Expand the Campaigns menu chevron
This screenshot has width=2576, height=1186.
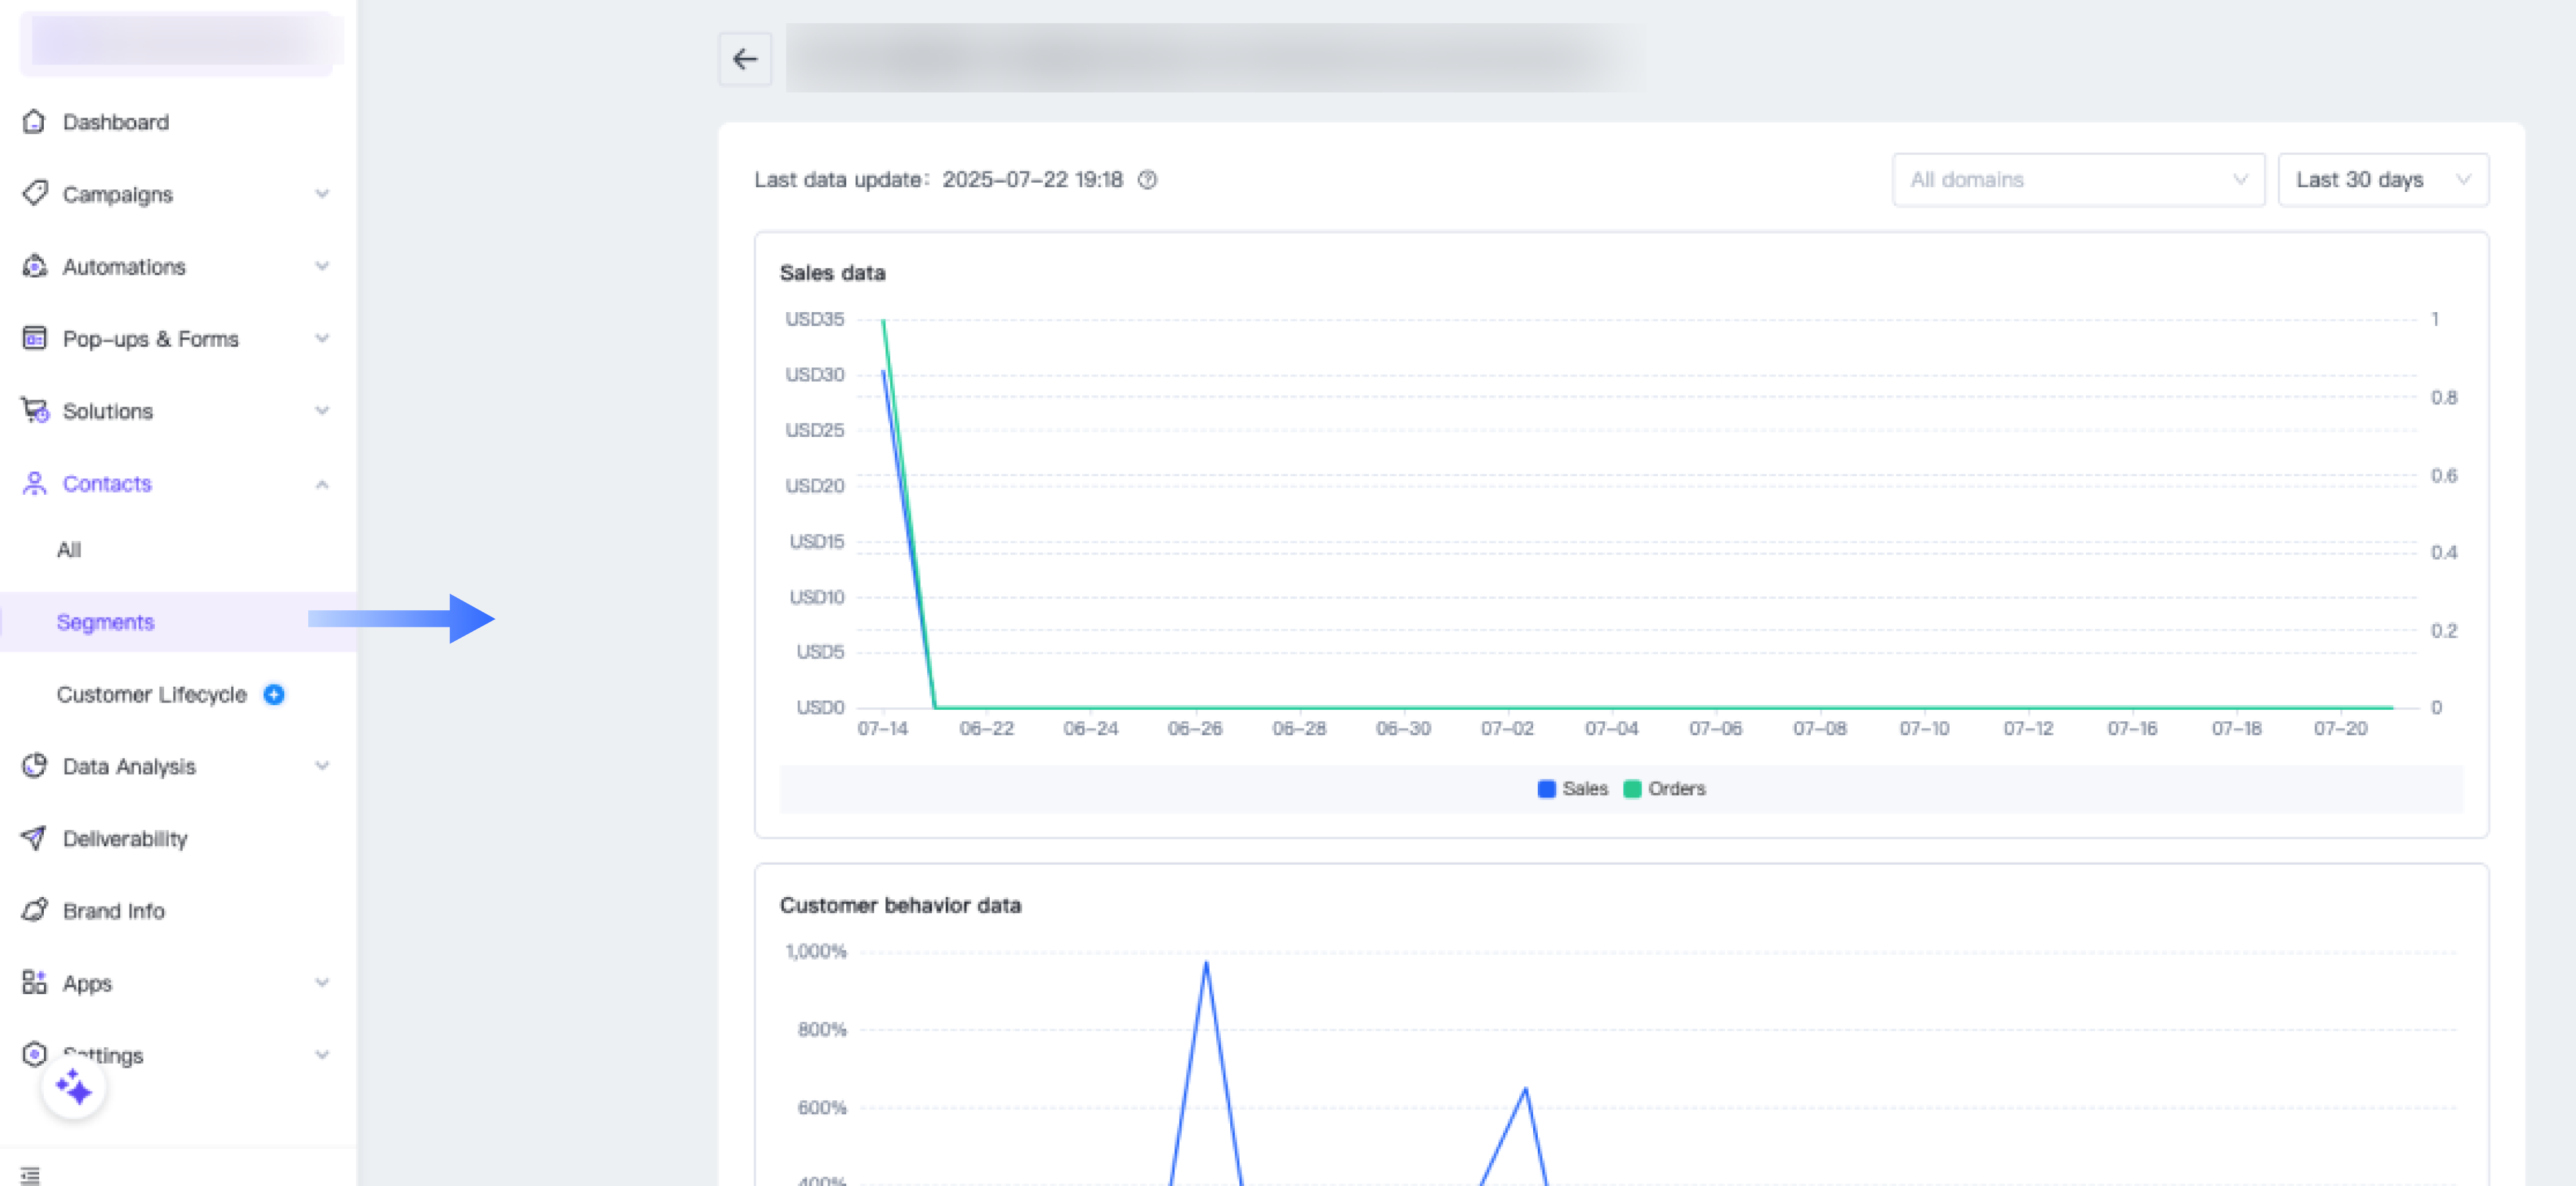point(322,194)
